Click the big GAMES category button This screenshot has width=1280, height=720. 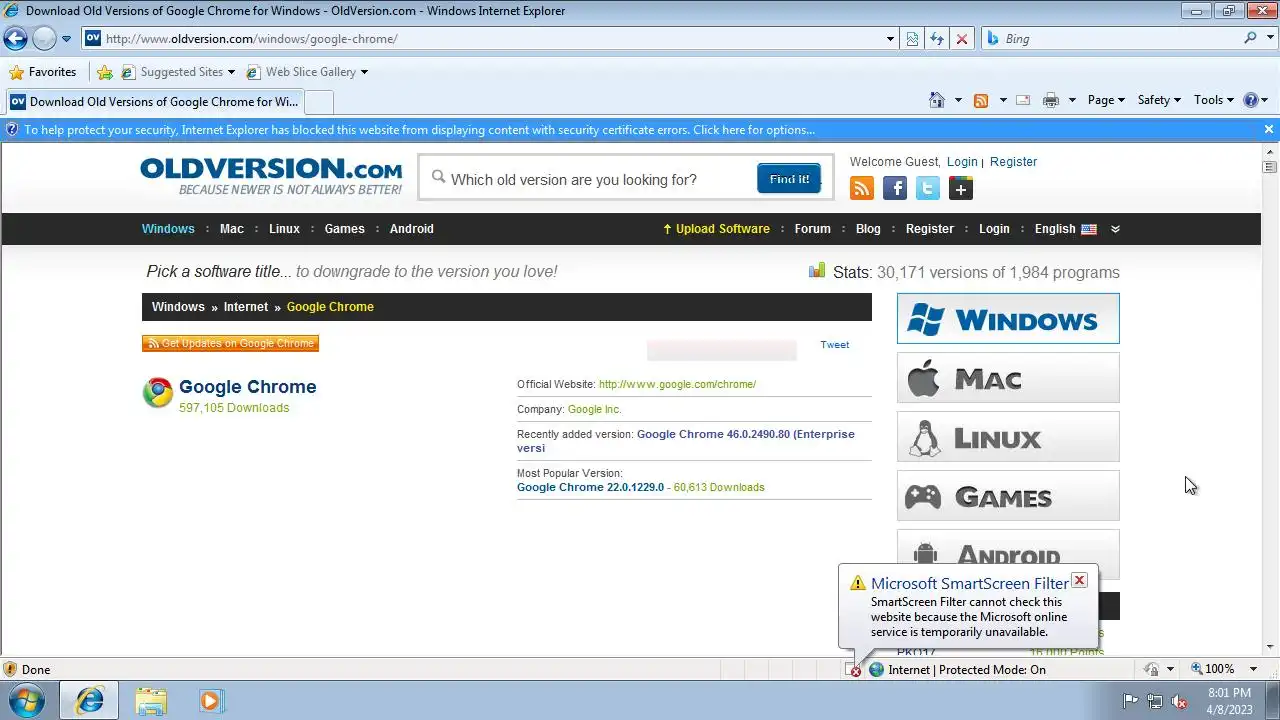pos(1008,496)
